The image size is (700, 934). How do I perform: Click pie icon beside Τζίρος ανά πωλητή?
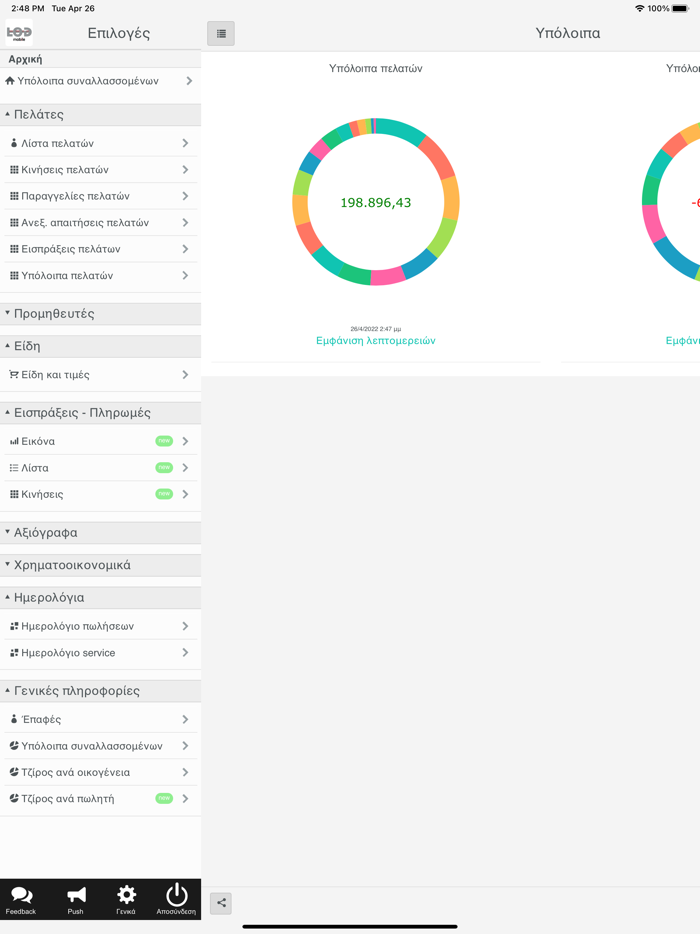[14, 798]
